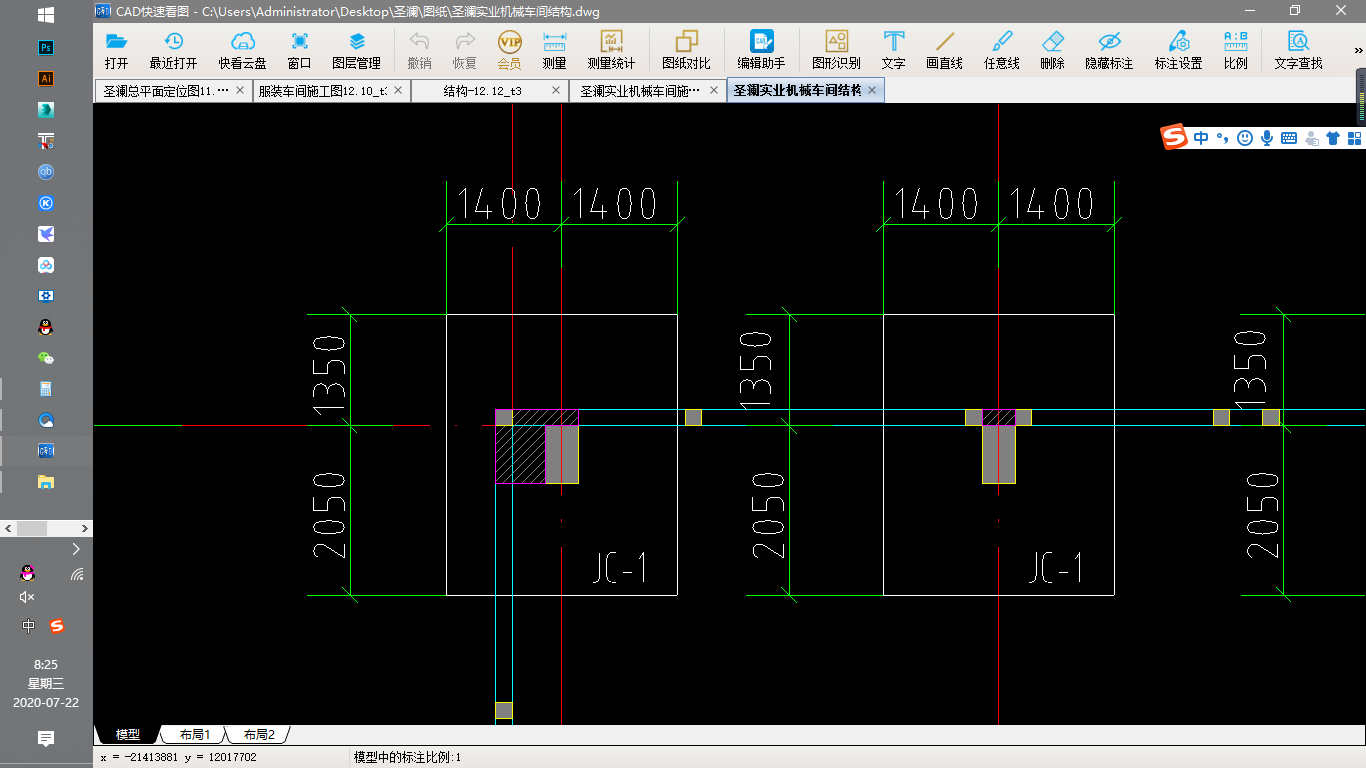This screenshot has height=768, width=1366.
Task: Open the Windows Start button
Action: click(x=46, y=15)
